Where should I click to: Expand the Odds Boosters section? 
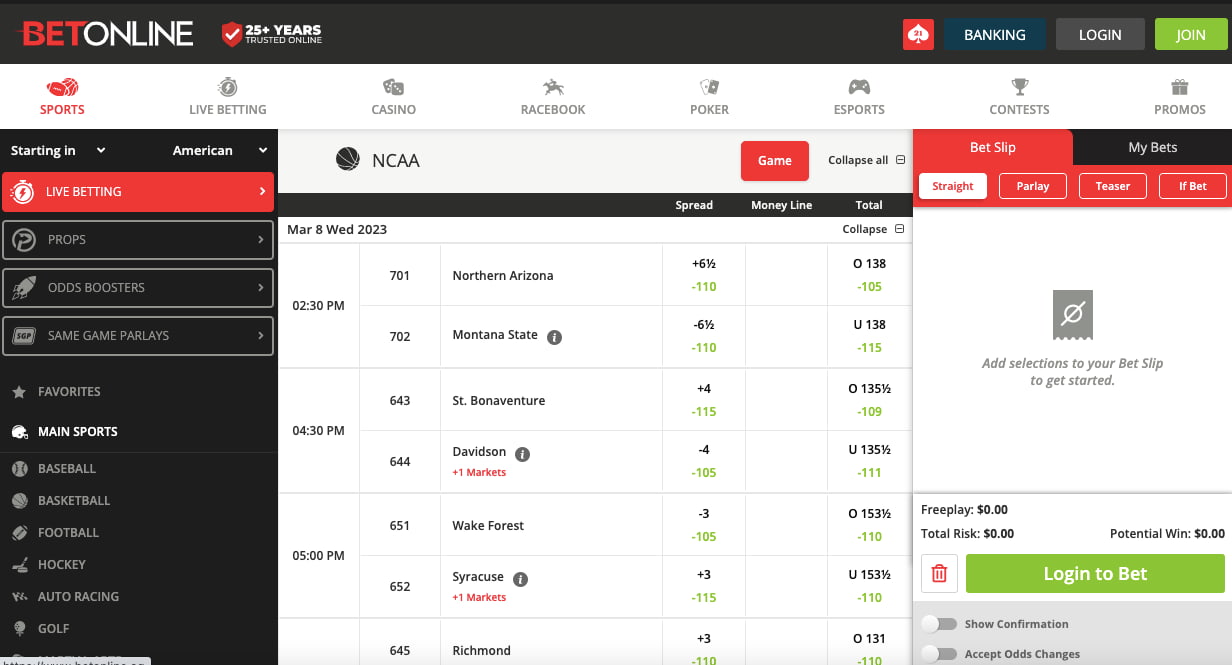(x=138, y=287)
